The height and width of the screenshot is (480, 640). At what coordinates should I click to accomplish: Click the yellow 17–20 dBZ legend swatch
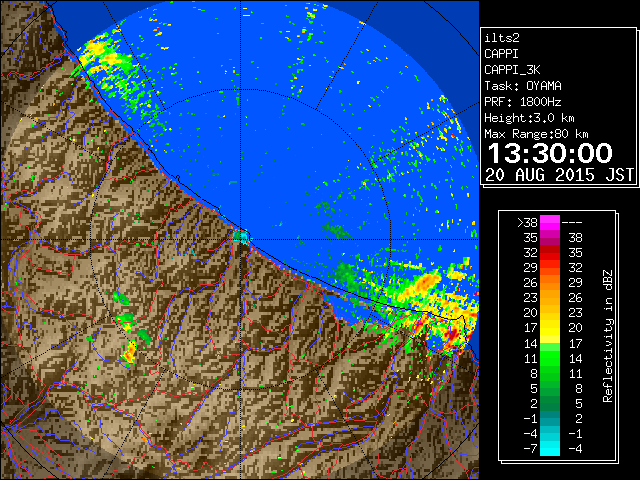[x=550, y=328]
